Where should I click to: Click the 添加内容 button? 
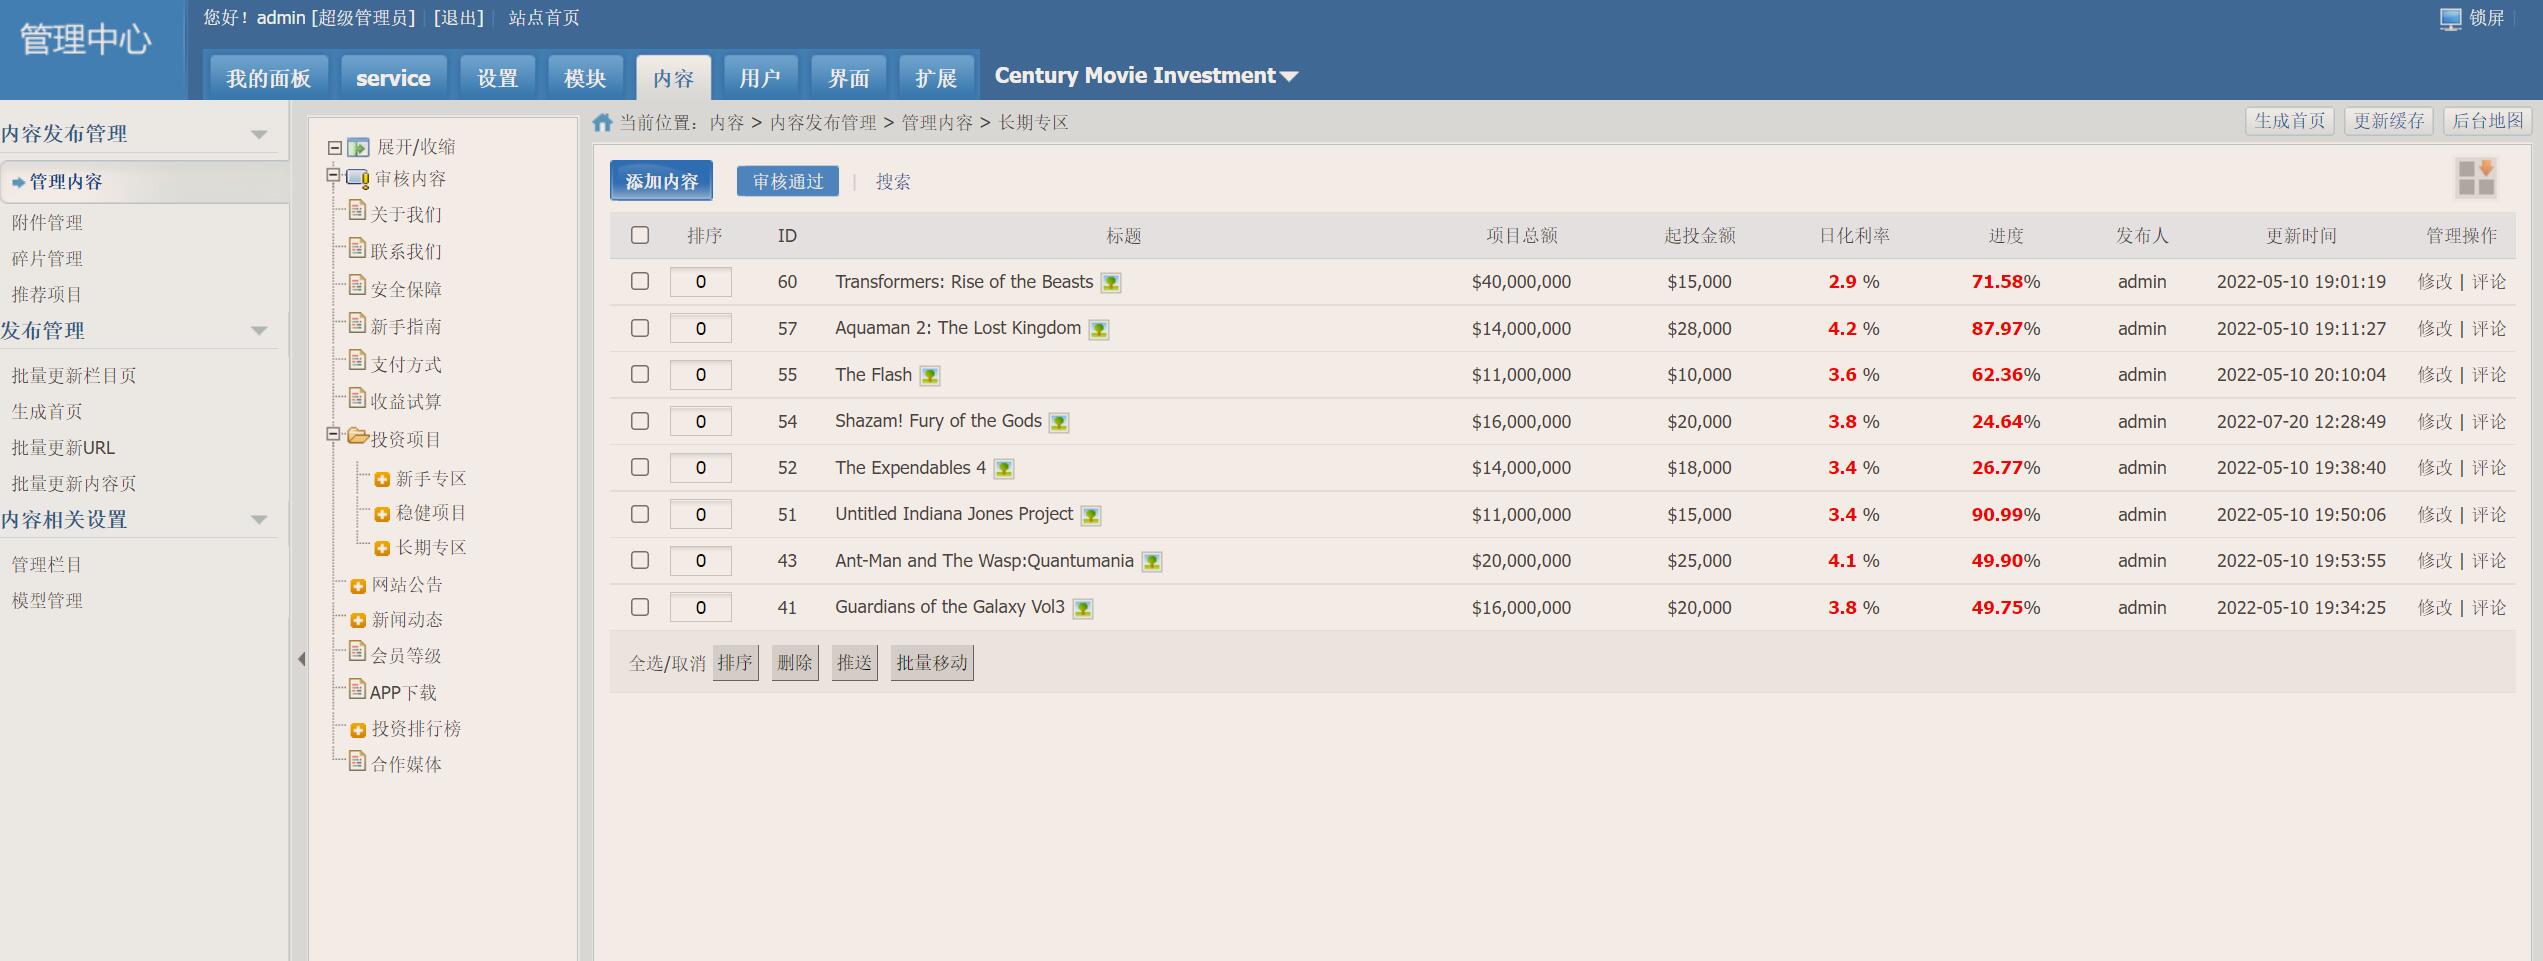[x=661, y=181]
